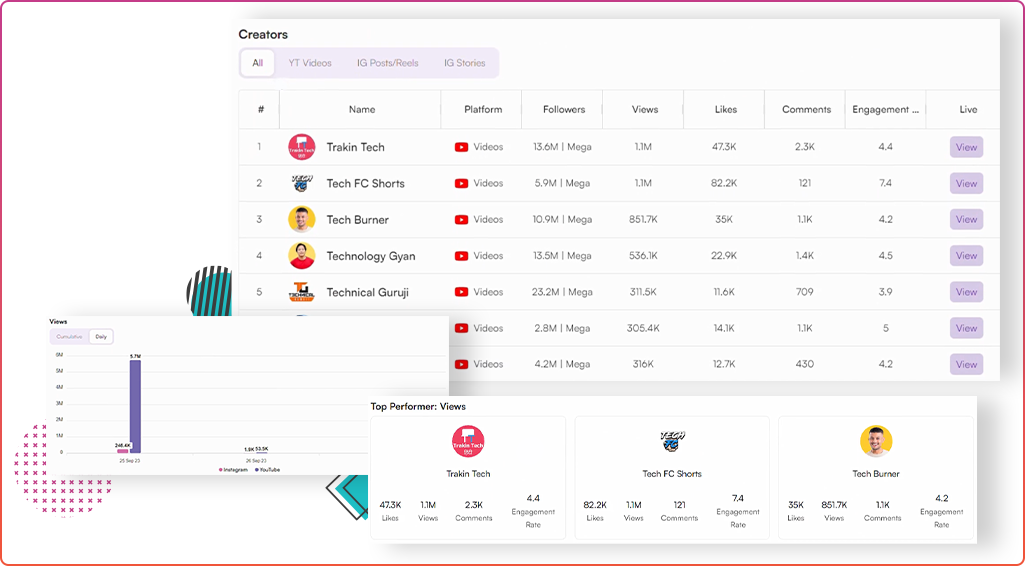Sort table by Followers column header
Image resolution: width=1025 pixels, height=566 pixels.
[564, 109]
